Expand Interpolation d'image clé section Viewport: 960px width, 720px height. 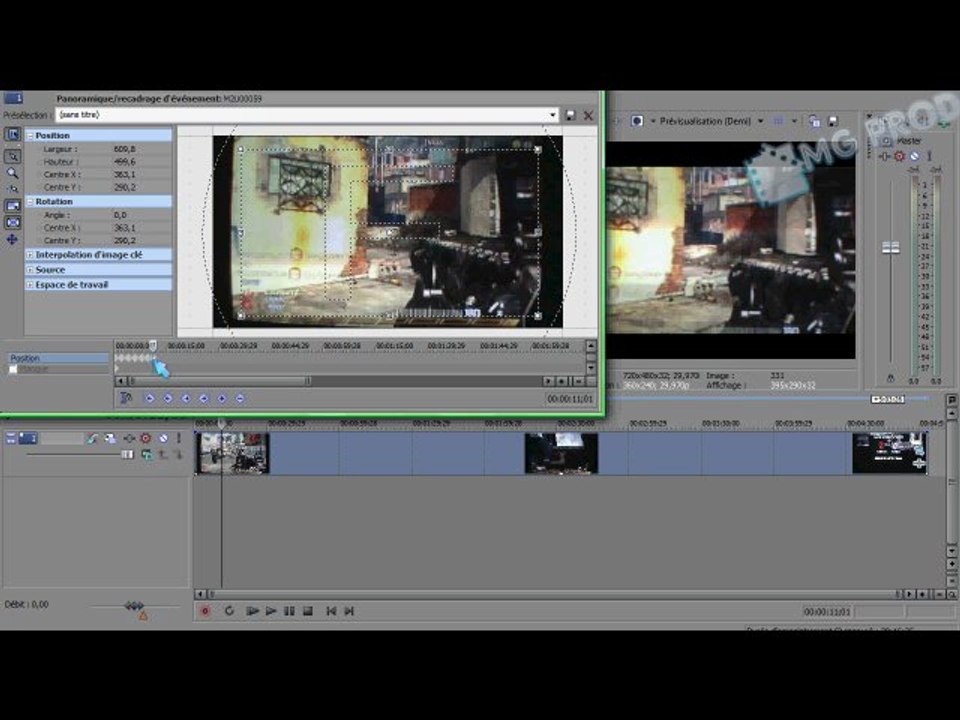29,255
